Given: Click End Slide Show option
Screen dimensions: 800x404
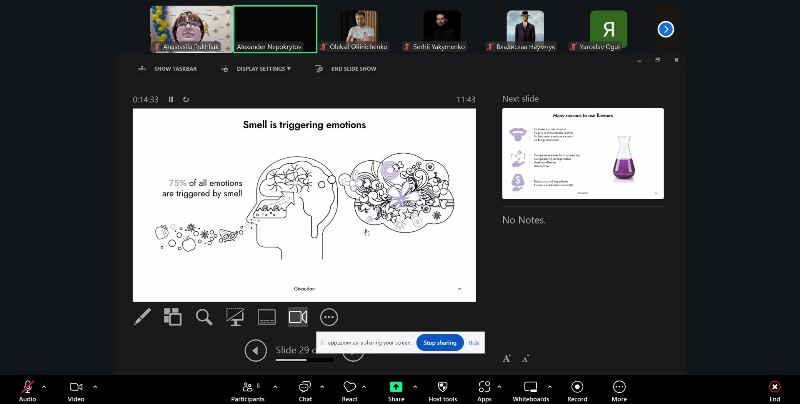Looking at the screenshot, I should coord(346,69).
